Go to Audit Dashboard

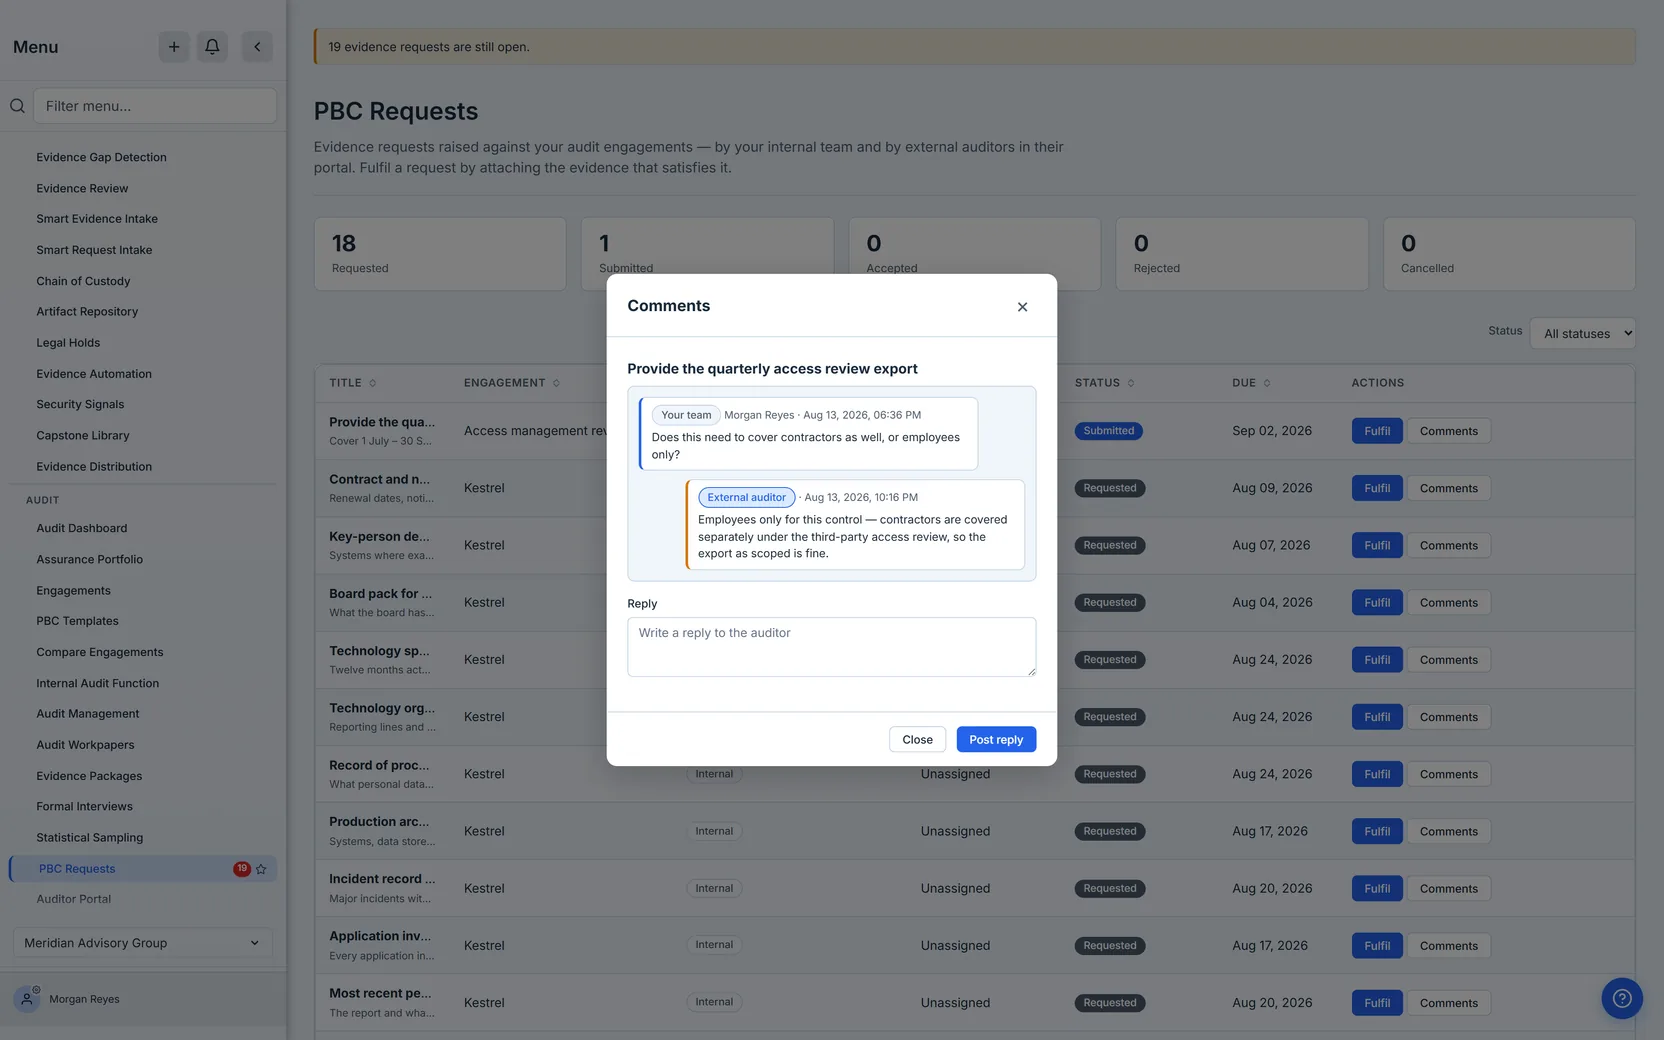[x=82, y=528]
